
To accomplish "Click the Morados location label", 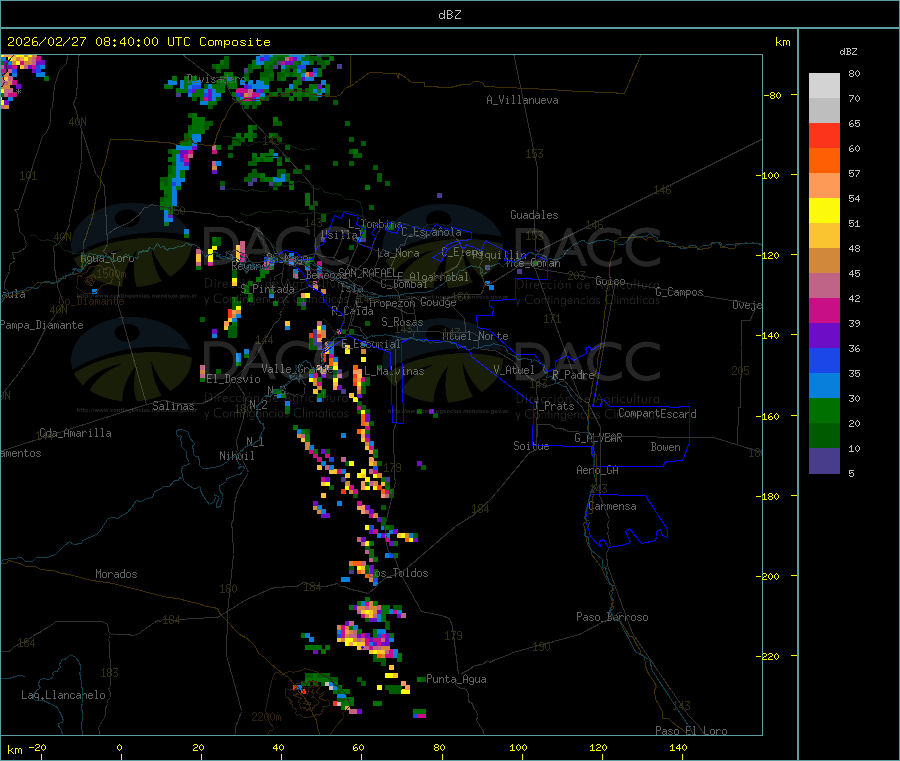I will [116, 574].
